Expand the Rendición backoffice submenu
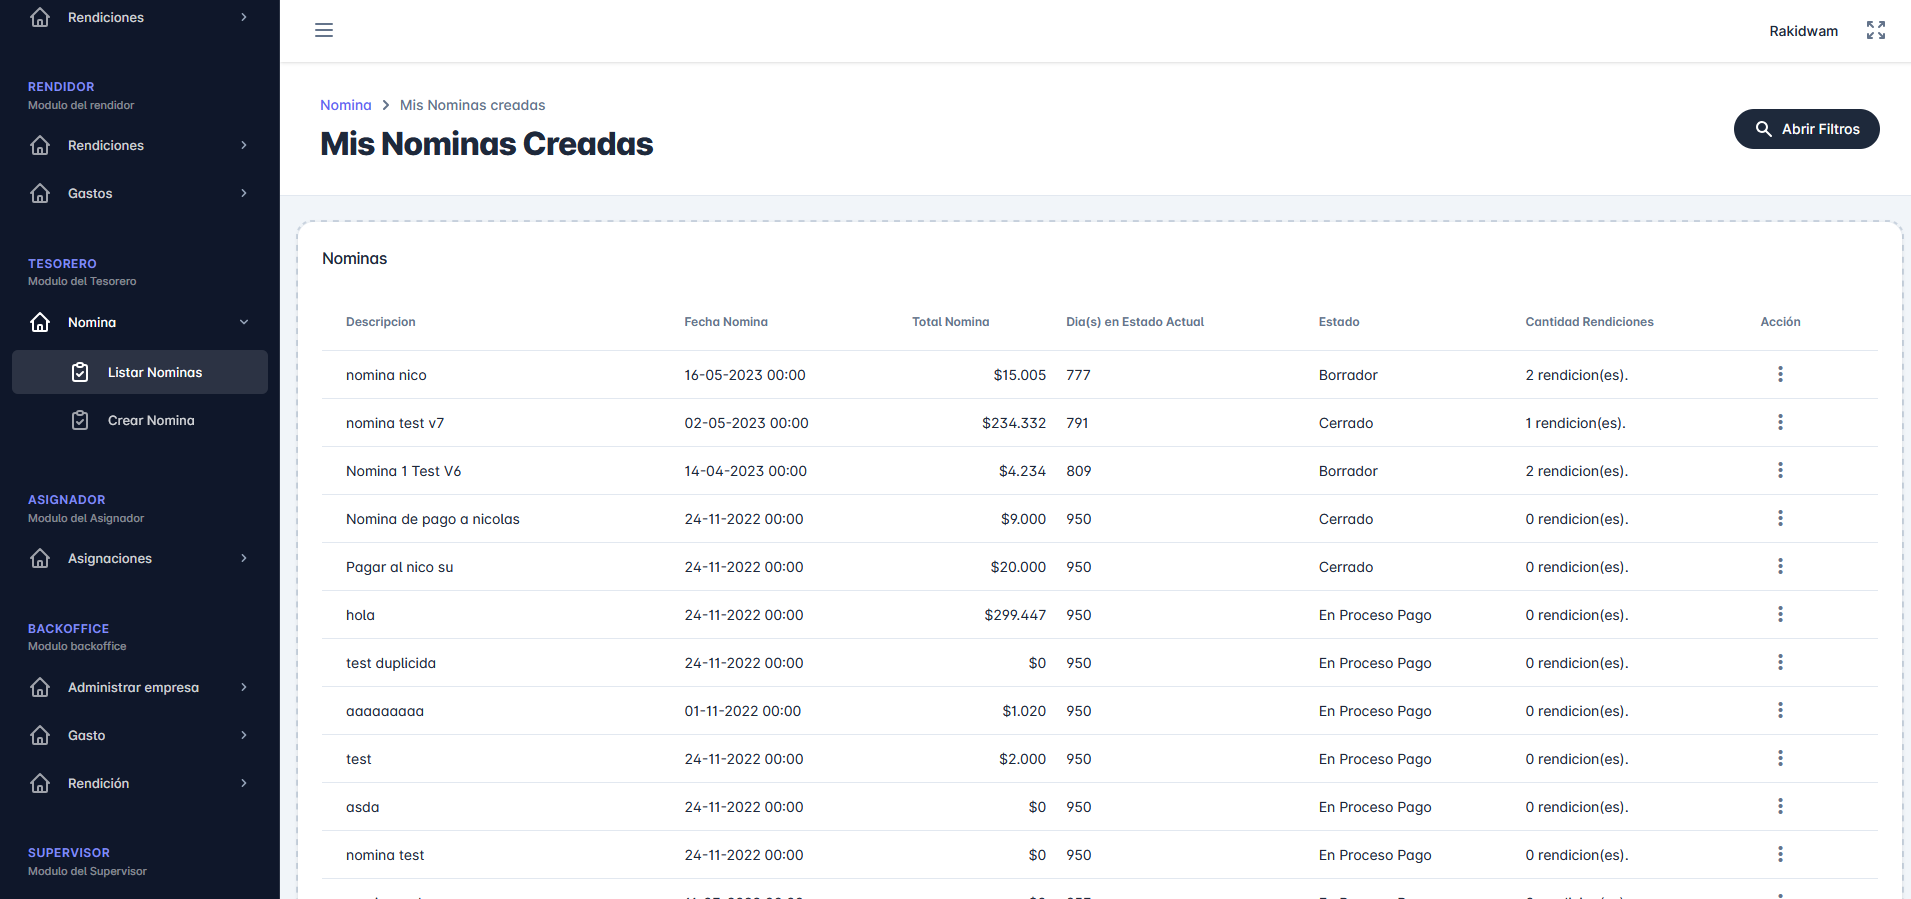This screenshot has width=1911, height=899. [x=243, y=783]
